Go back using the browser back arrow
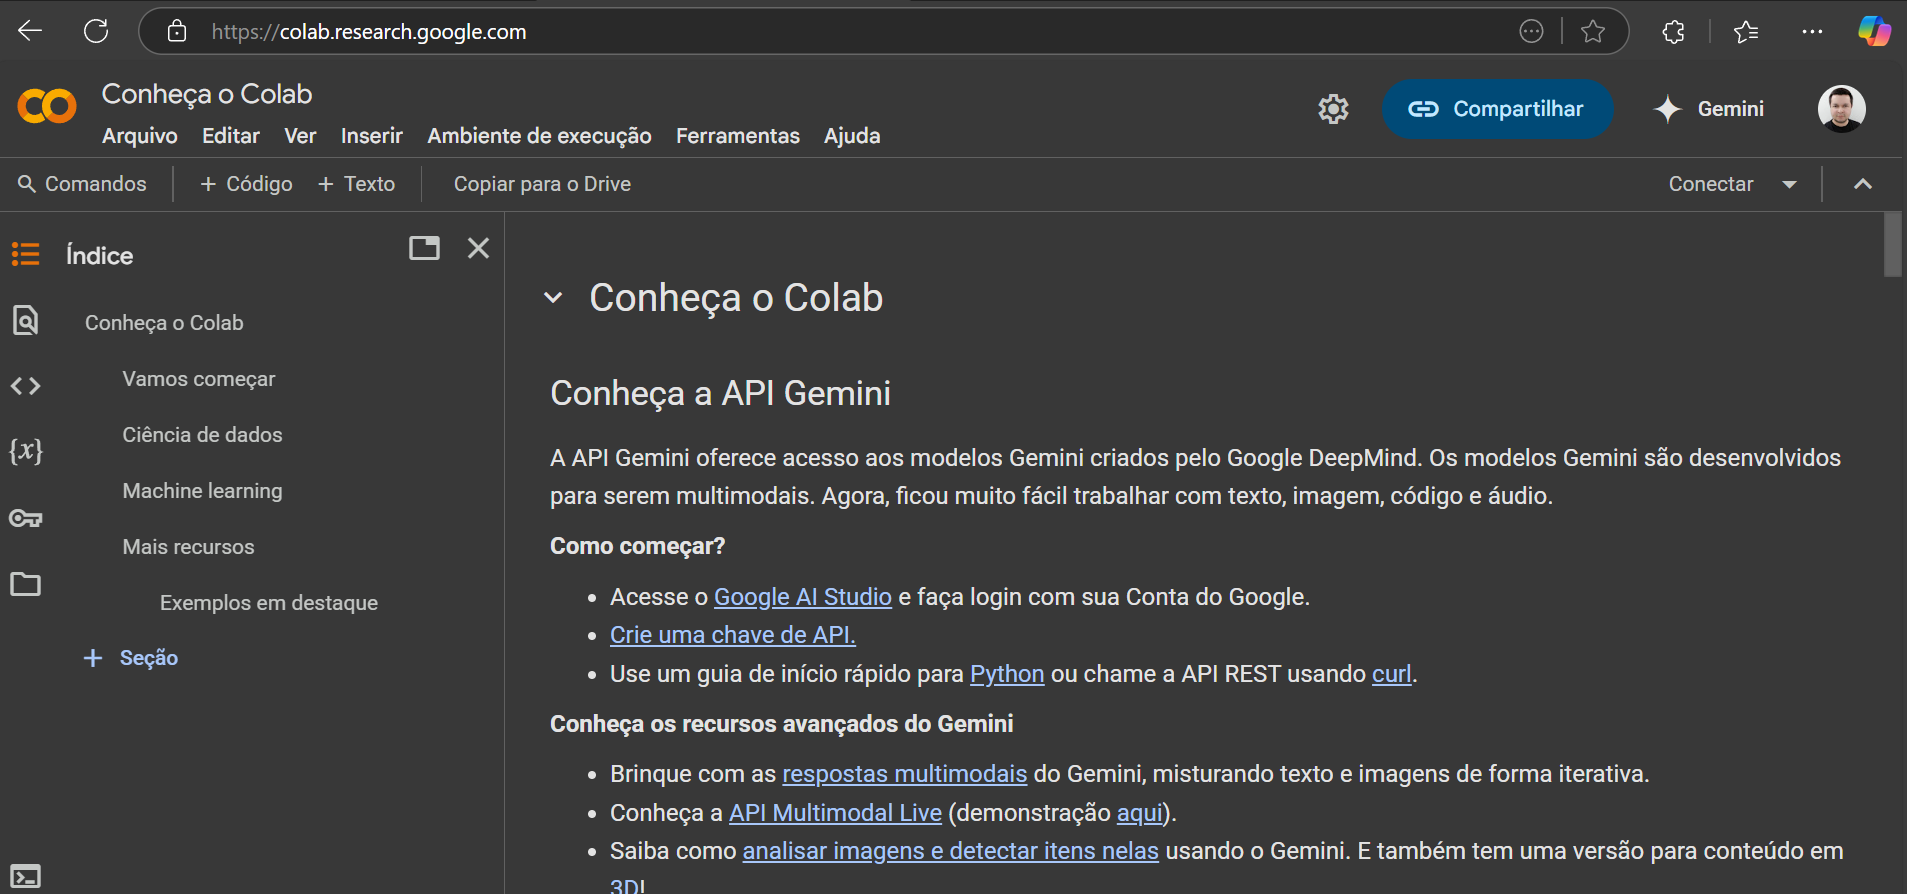Image resolution: width=1907 pixels, height=894 pixels. tap(30, 31)
